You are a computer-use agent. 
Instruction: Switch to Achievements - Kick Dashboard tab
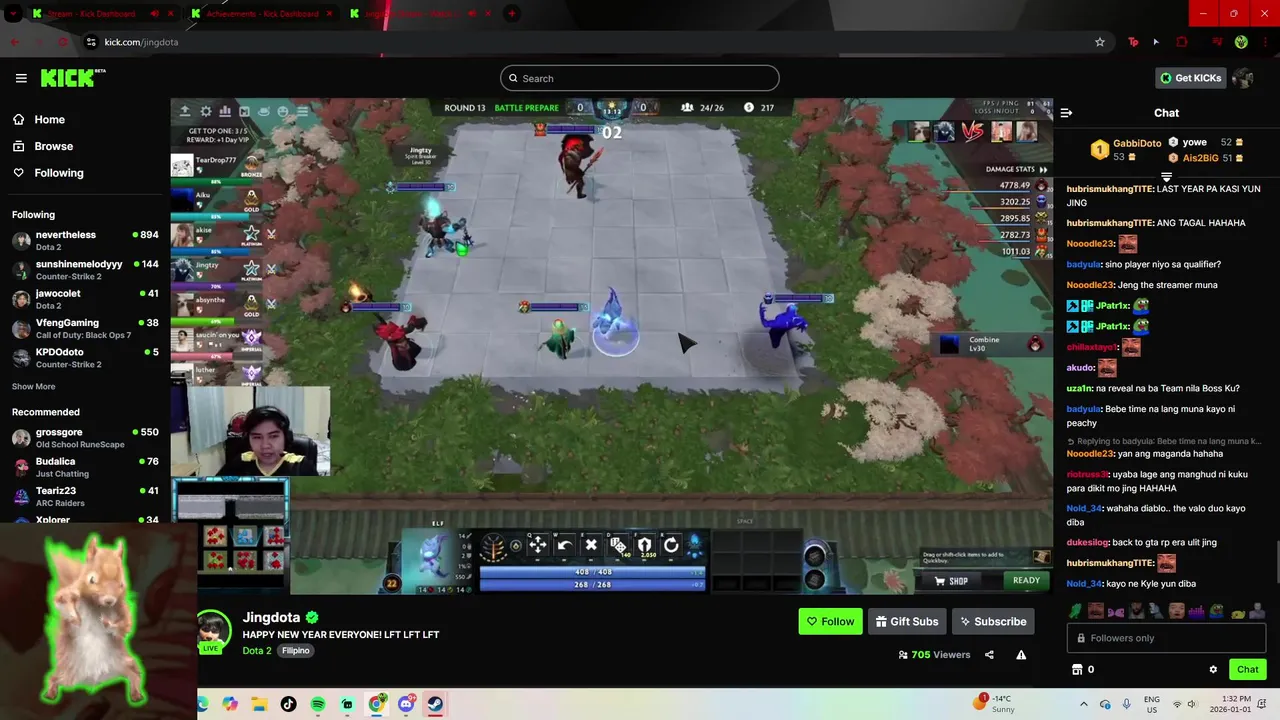pos(262,14)
